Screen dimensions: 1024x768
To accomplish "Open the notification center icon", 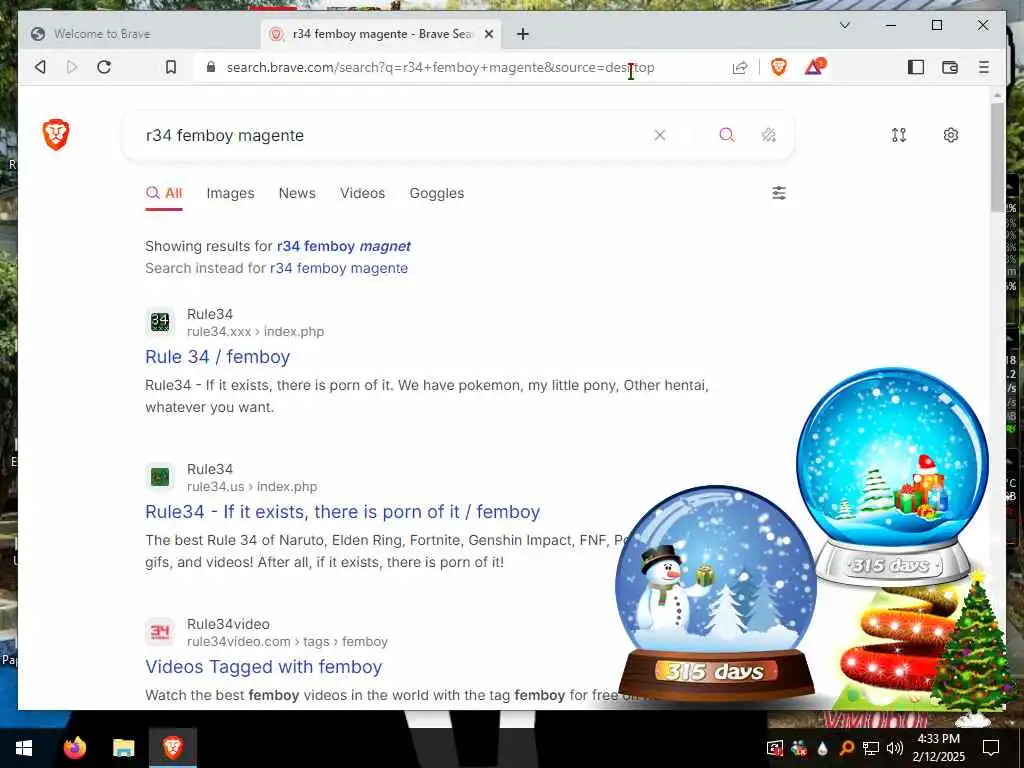I will tap(991, 748).
